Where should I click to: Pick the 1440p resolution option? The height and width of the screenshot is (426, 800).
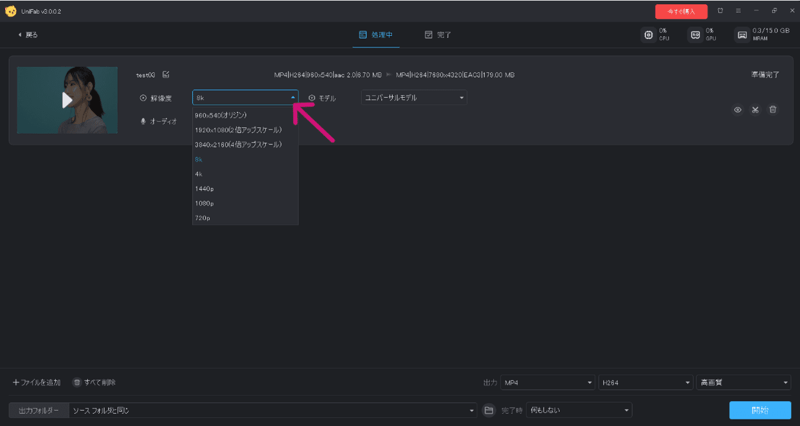[204, 188]
